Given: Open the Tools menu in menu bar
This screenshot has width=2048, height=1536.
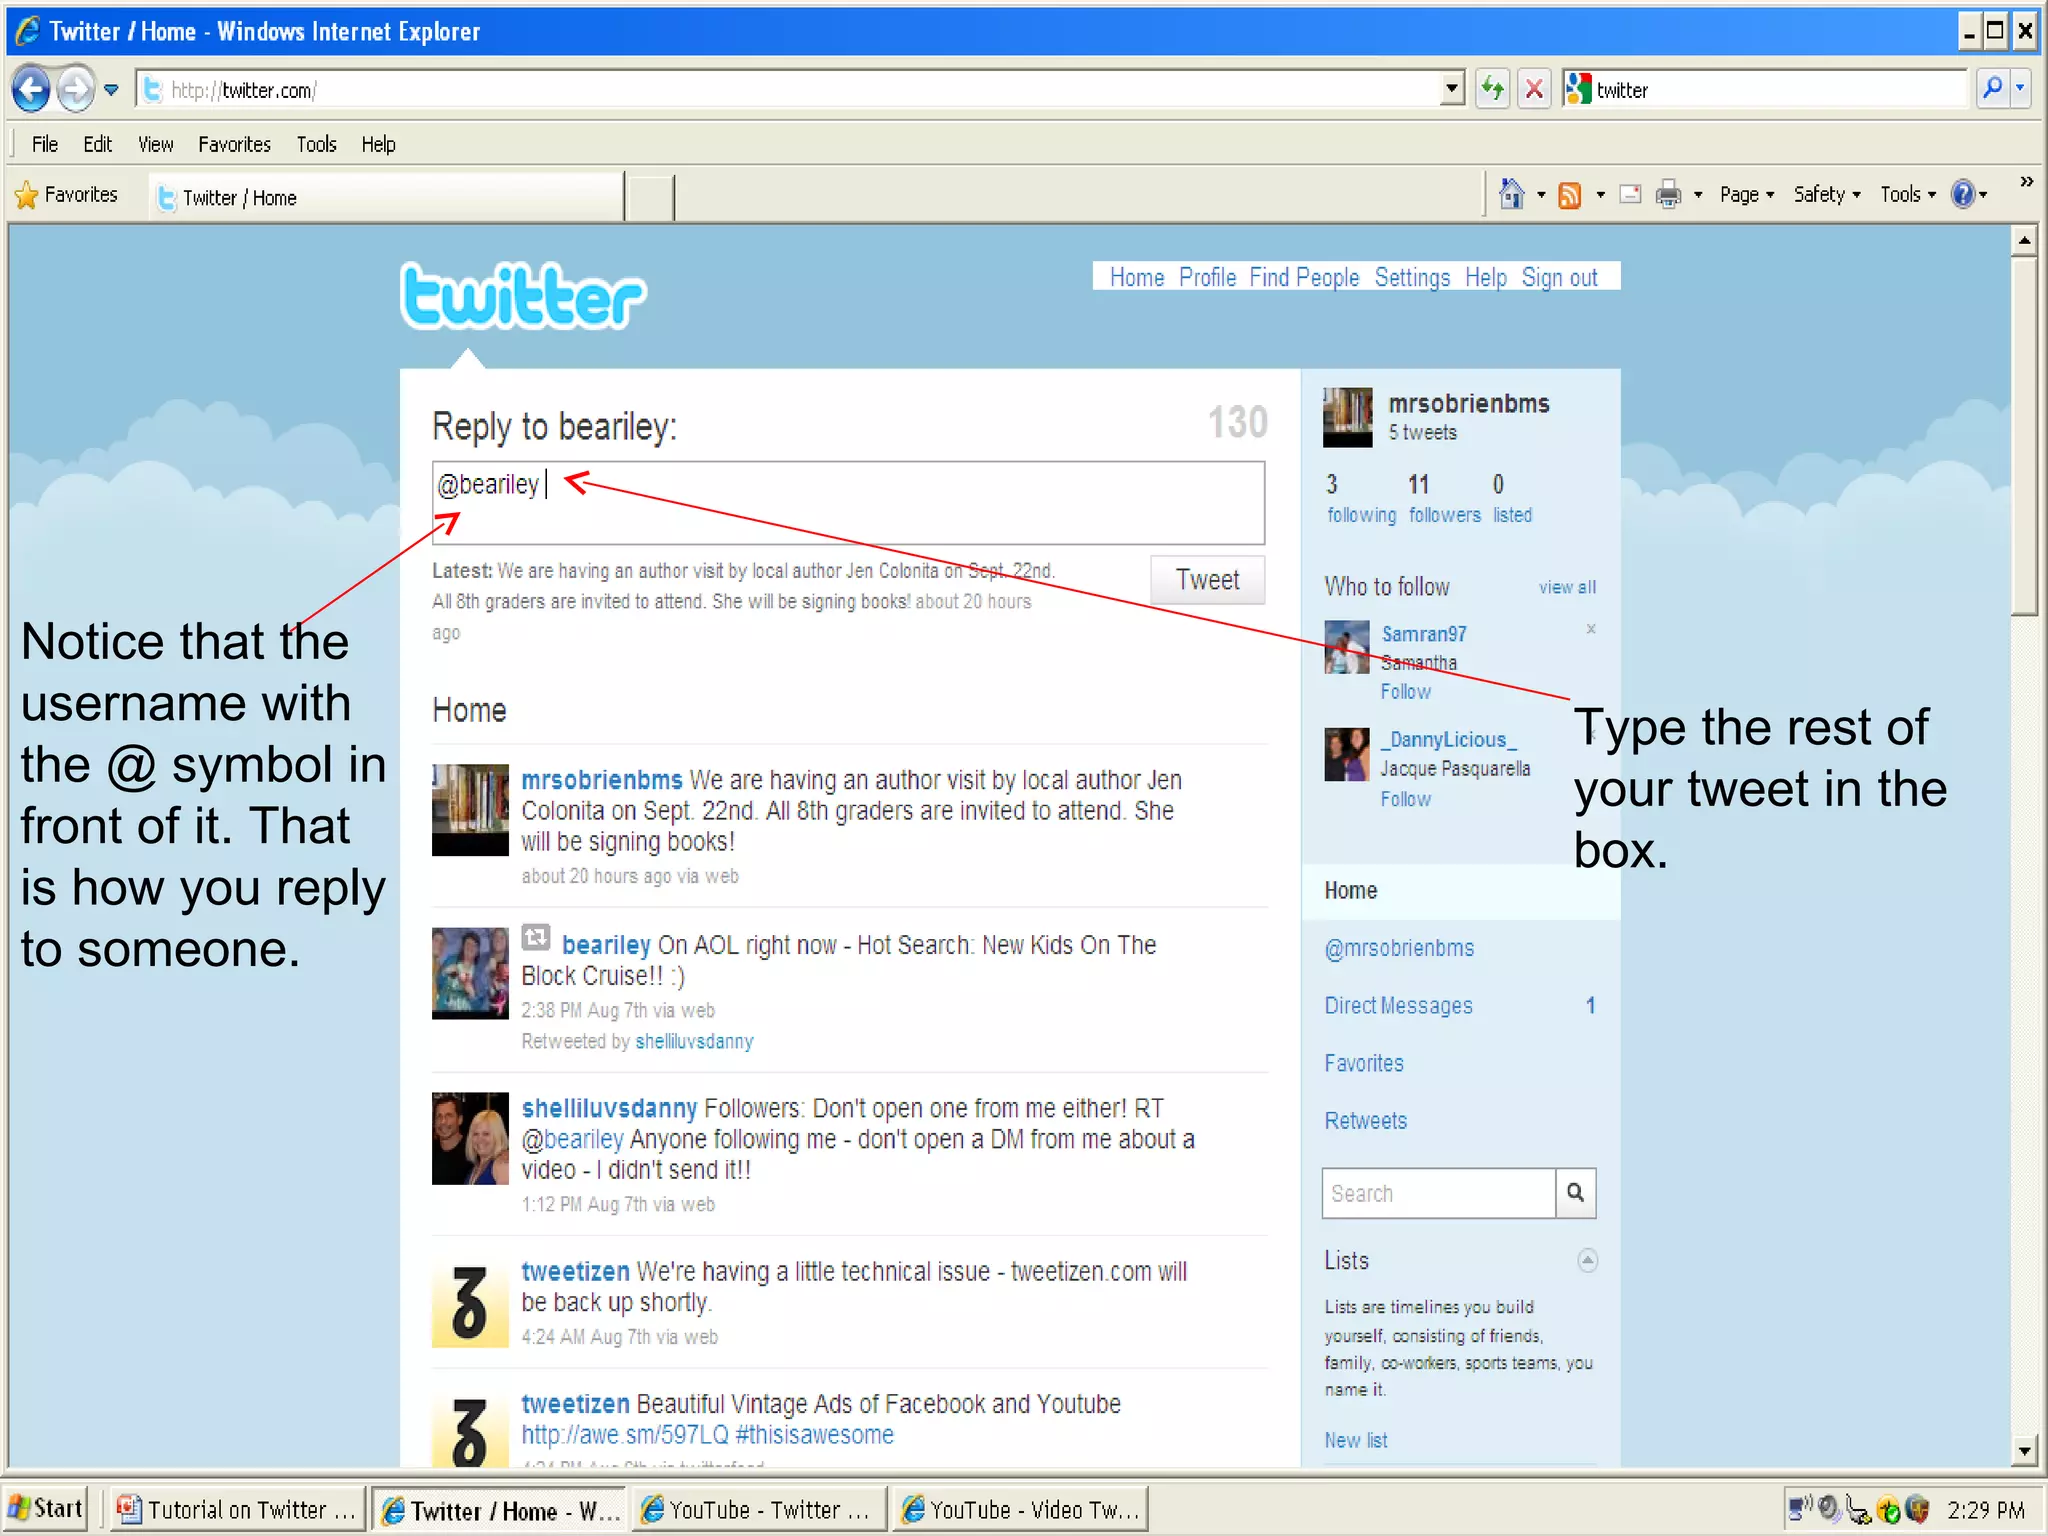Looking at the screenshot, I should 316,144.
